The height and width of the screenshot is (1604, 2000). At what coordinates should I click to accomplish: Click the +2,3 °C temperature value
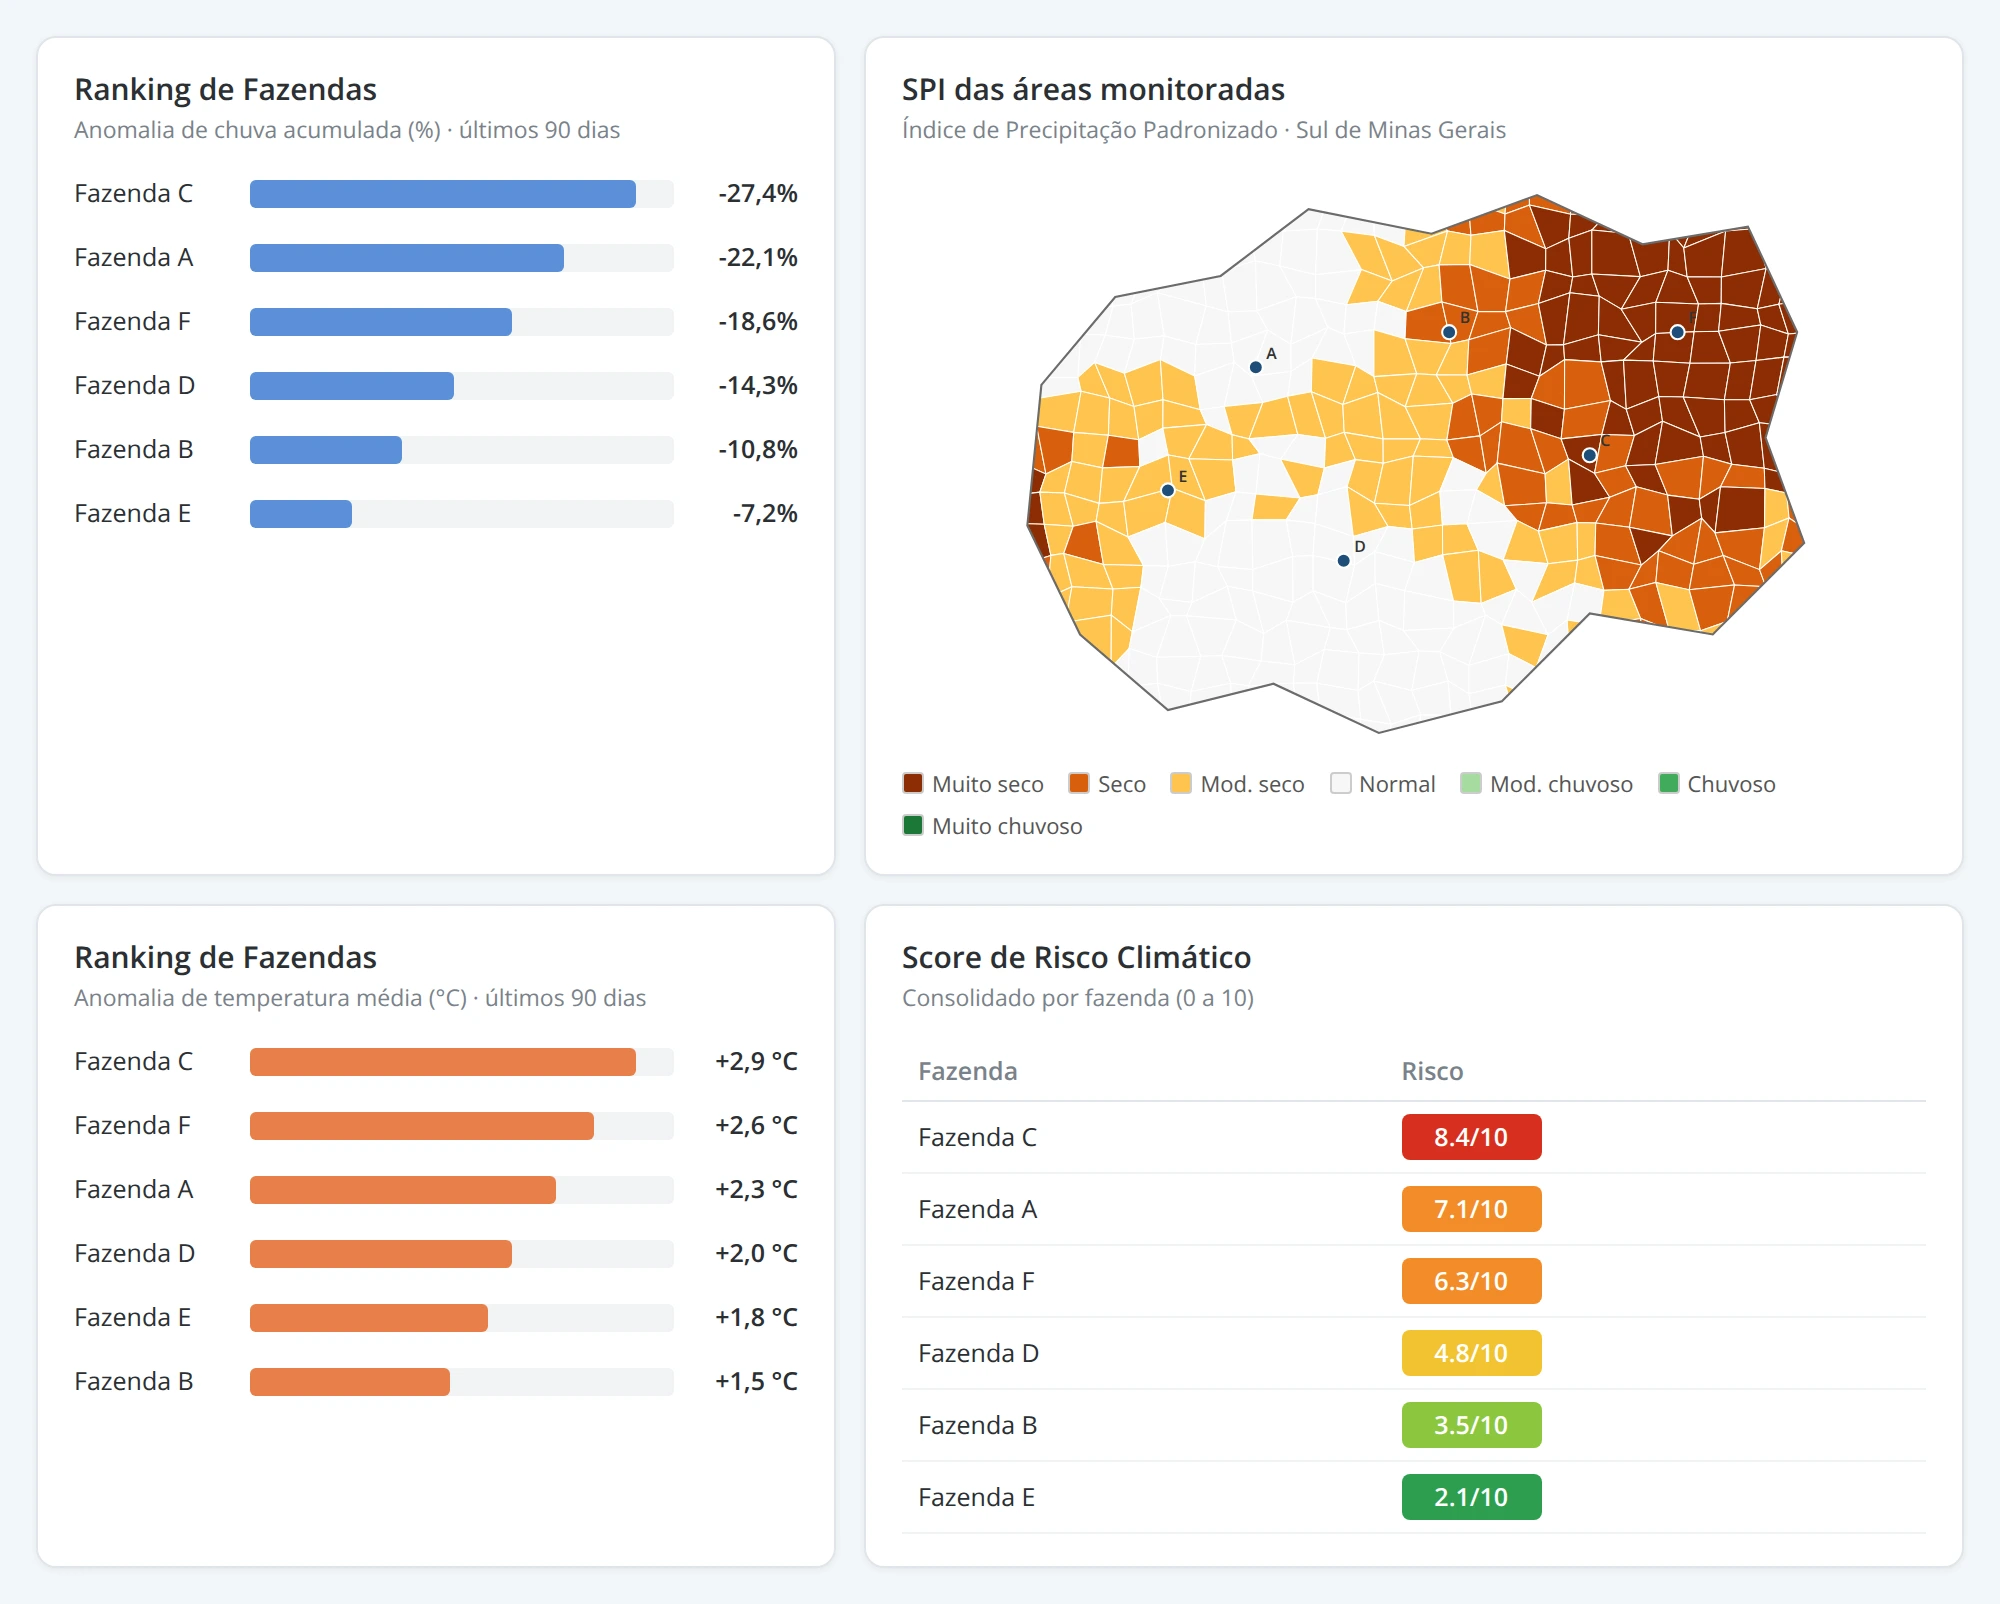tap(756, 1190)
